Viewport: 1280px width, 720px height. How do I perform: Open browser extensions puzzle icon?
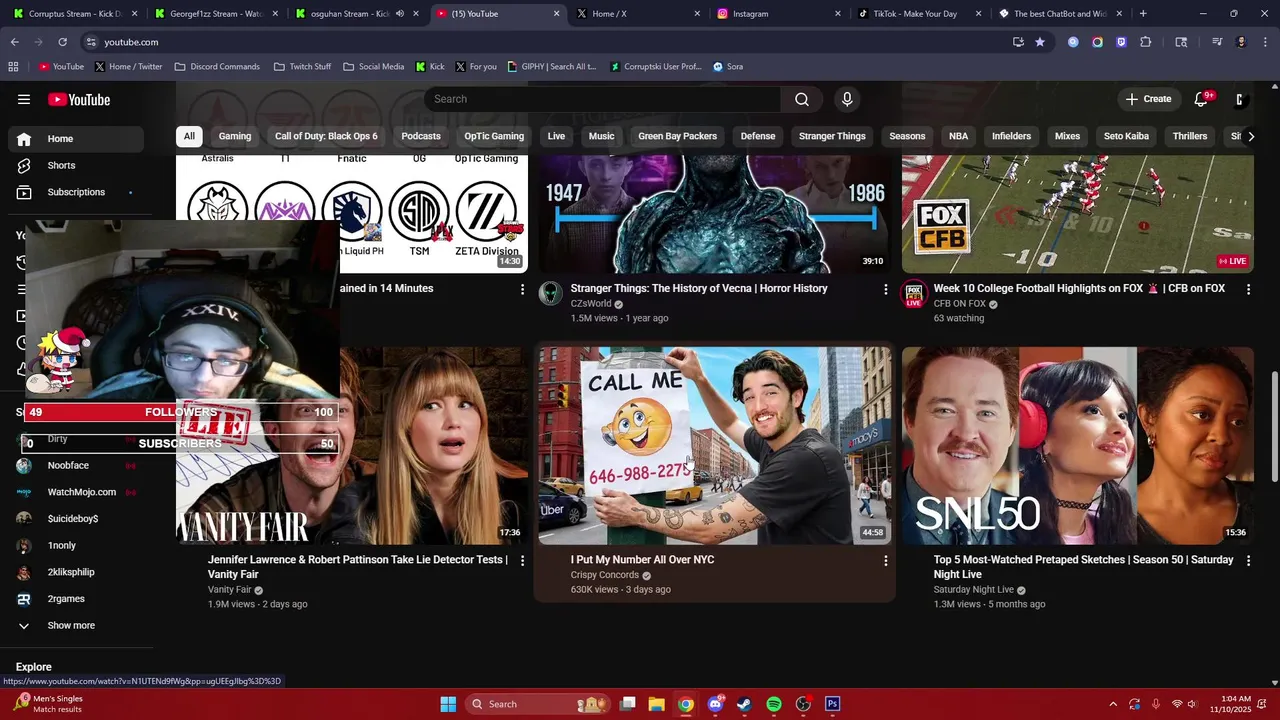pyautogui.click(x=1146, y=42)
